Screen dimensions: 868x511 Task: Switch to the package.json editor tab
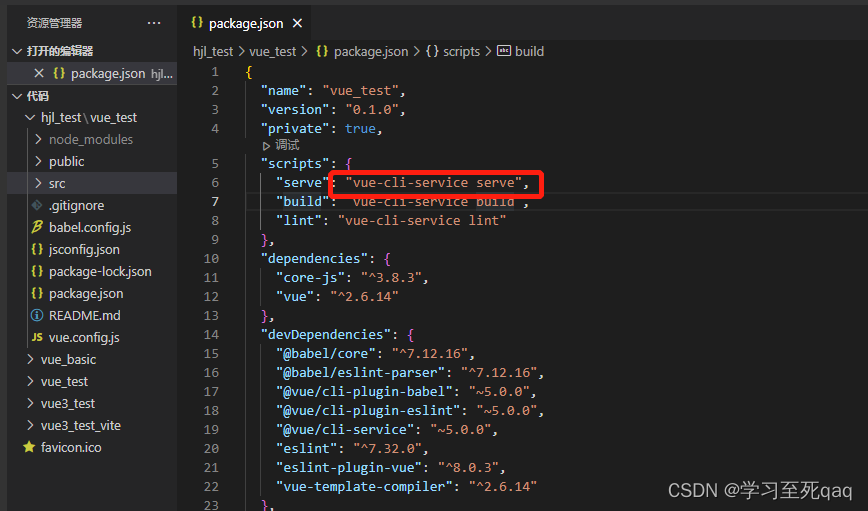click(246, 23)
